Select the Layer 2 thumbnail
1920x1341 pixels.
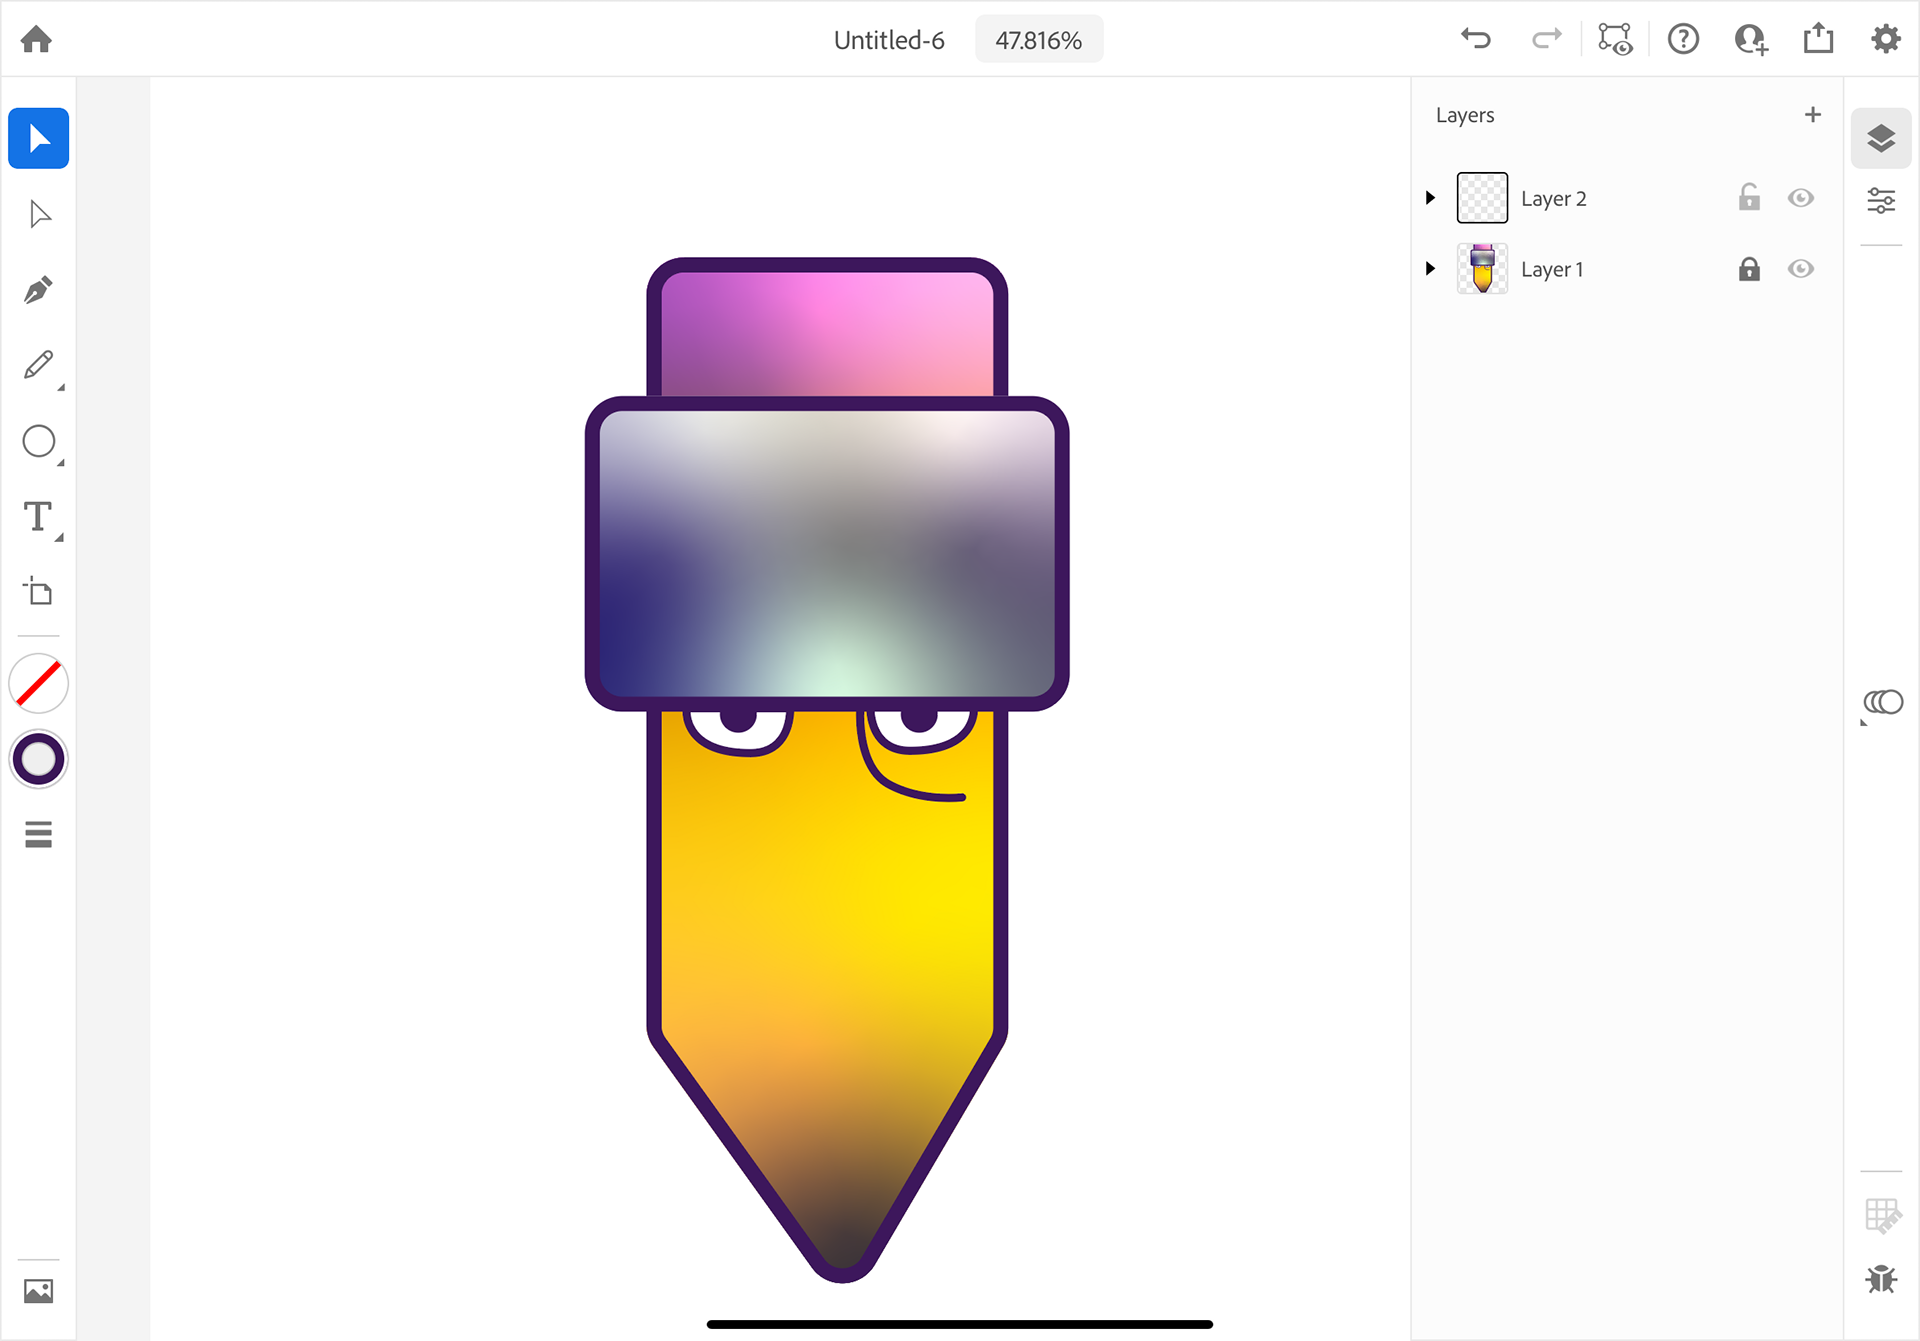click(1482, 198)
